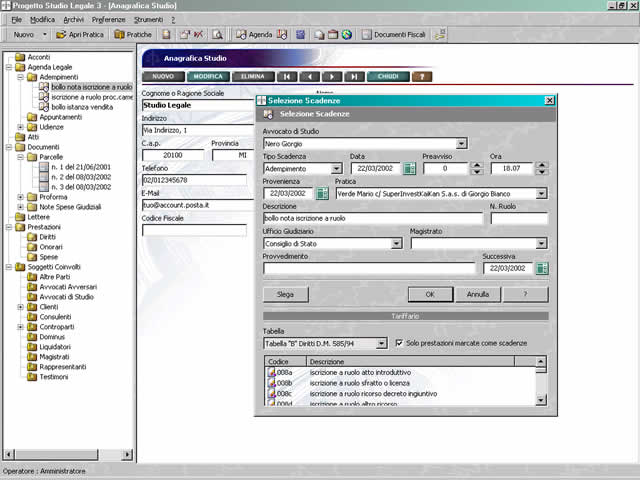The height and width of the screenshot is (480, 640).
Task: Click the Slega button
Action: click(285, 294)
